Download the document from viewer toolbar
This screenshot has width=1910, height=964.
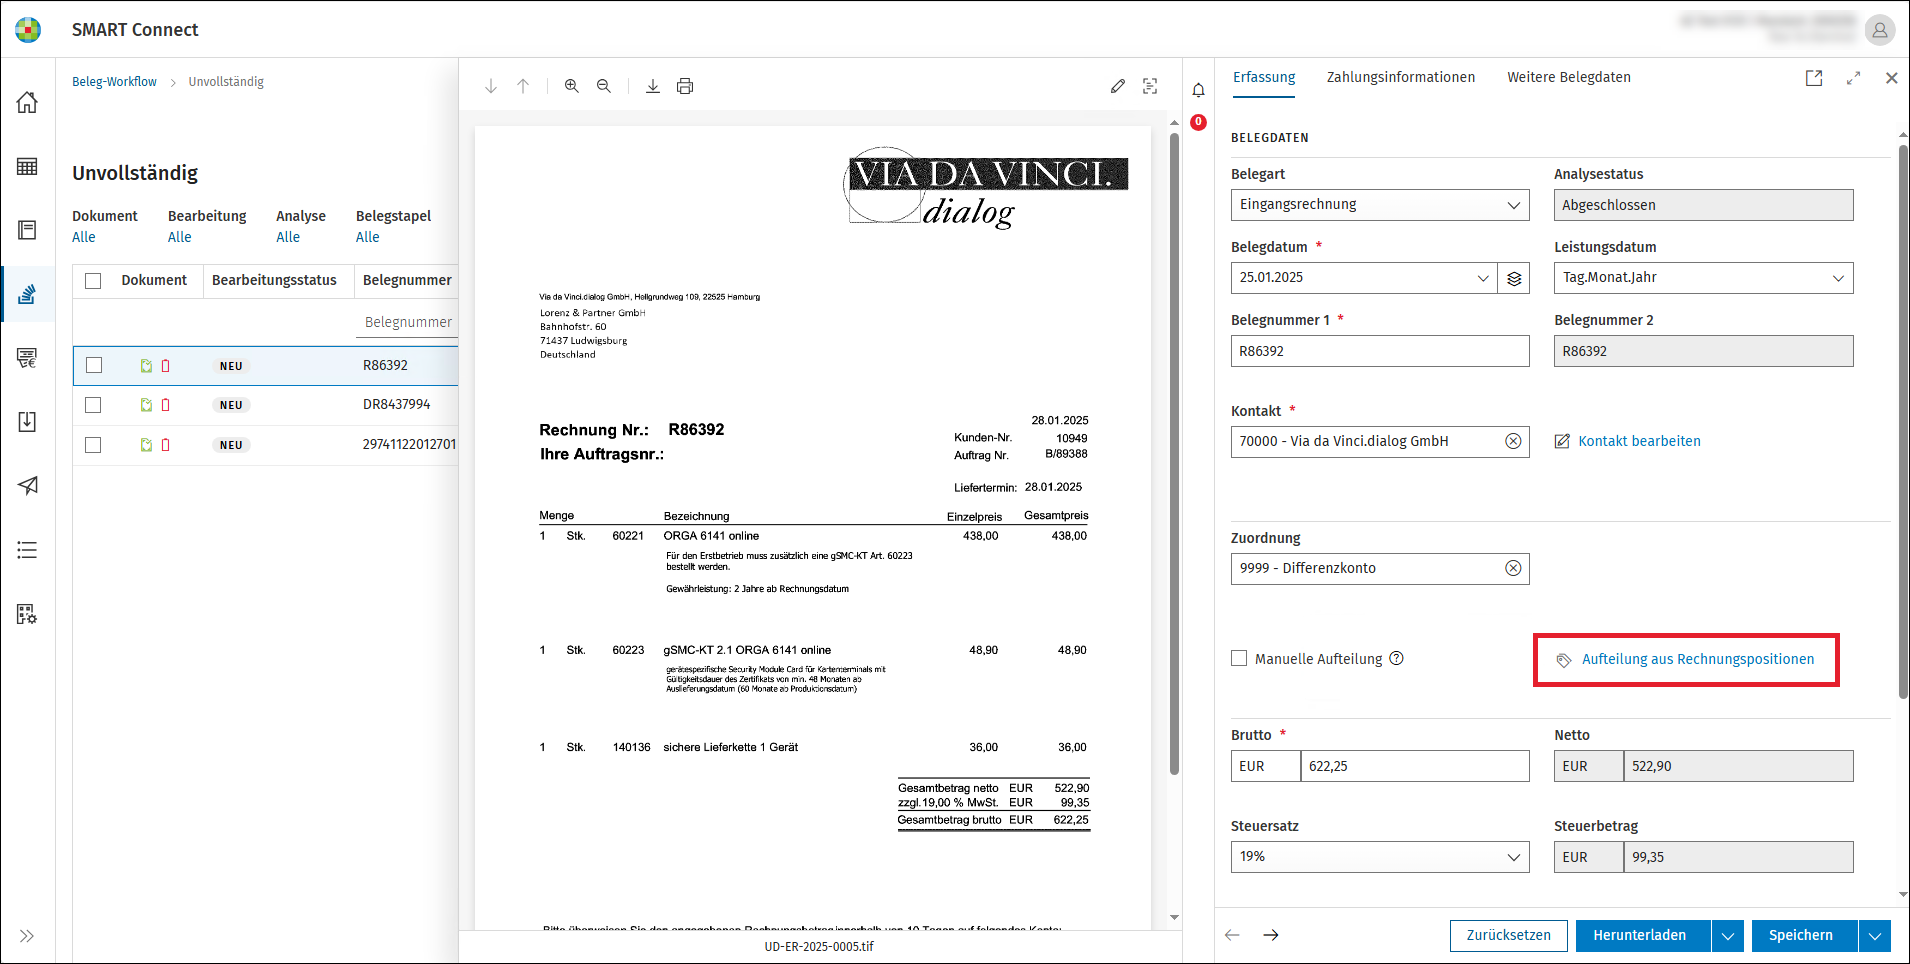(653, 86)
